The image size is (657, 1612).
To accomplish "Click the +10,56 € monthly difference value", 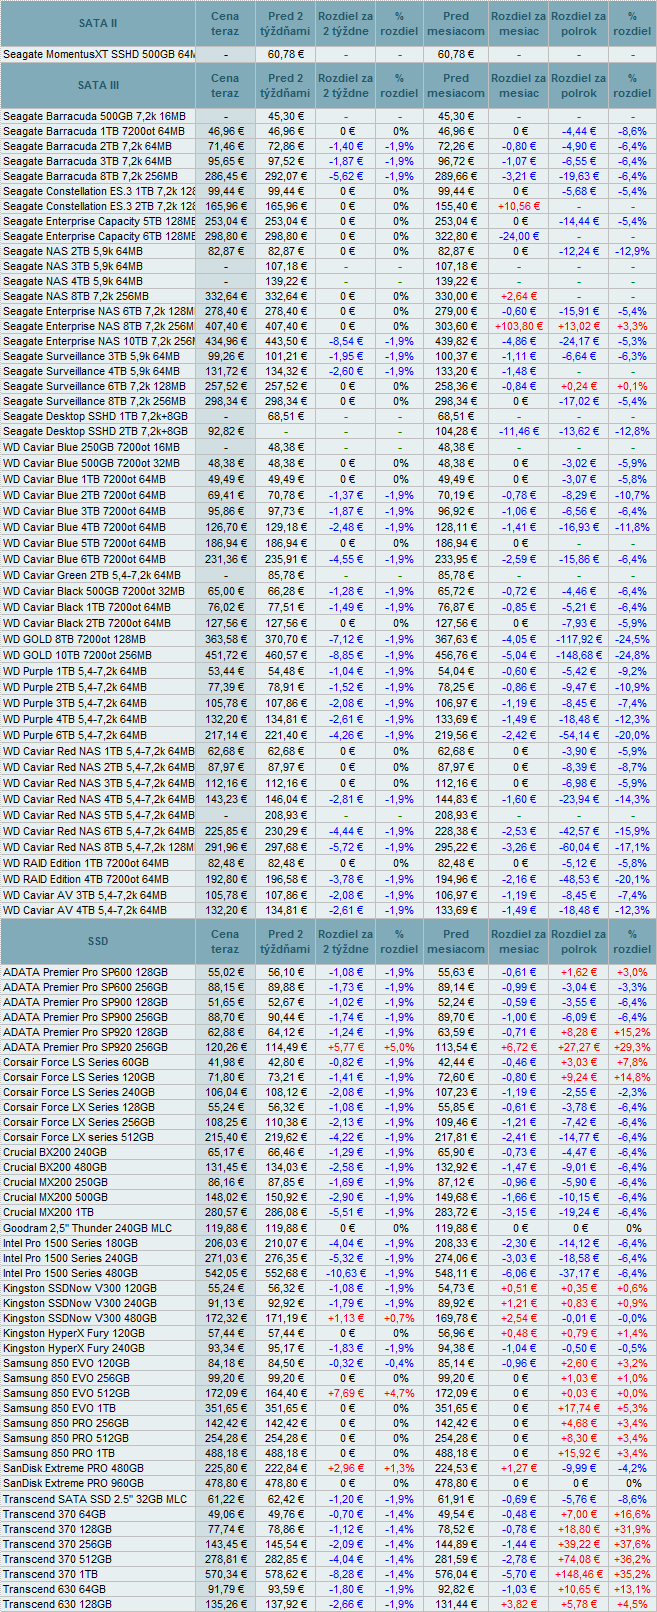I will point(518,206).
